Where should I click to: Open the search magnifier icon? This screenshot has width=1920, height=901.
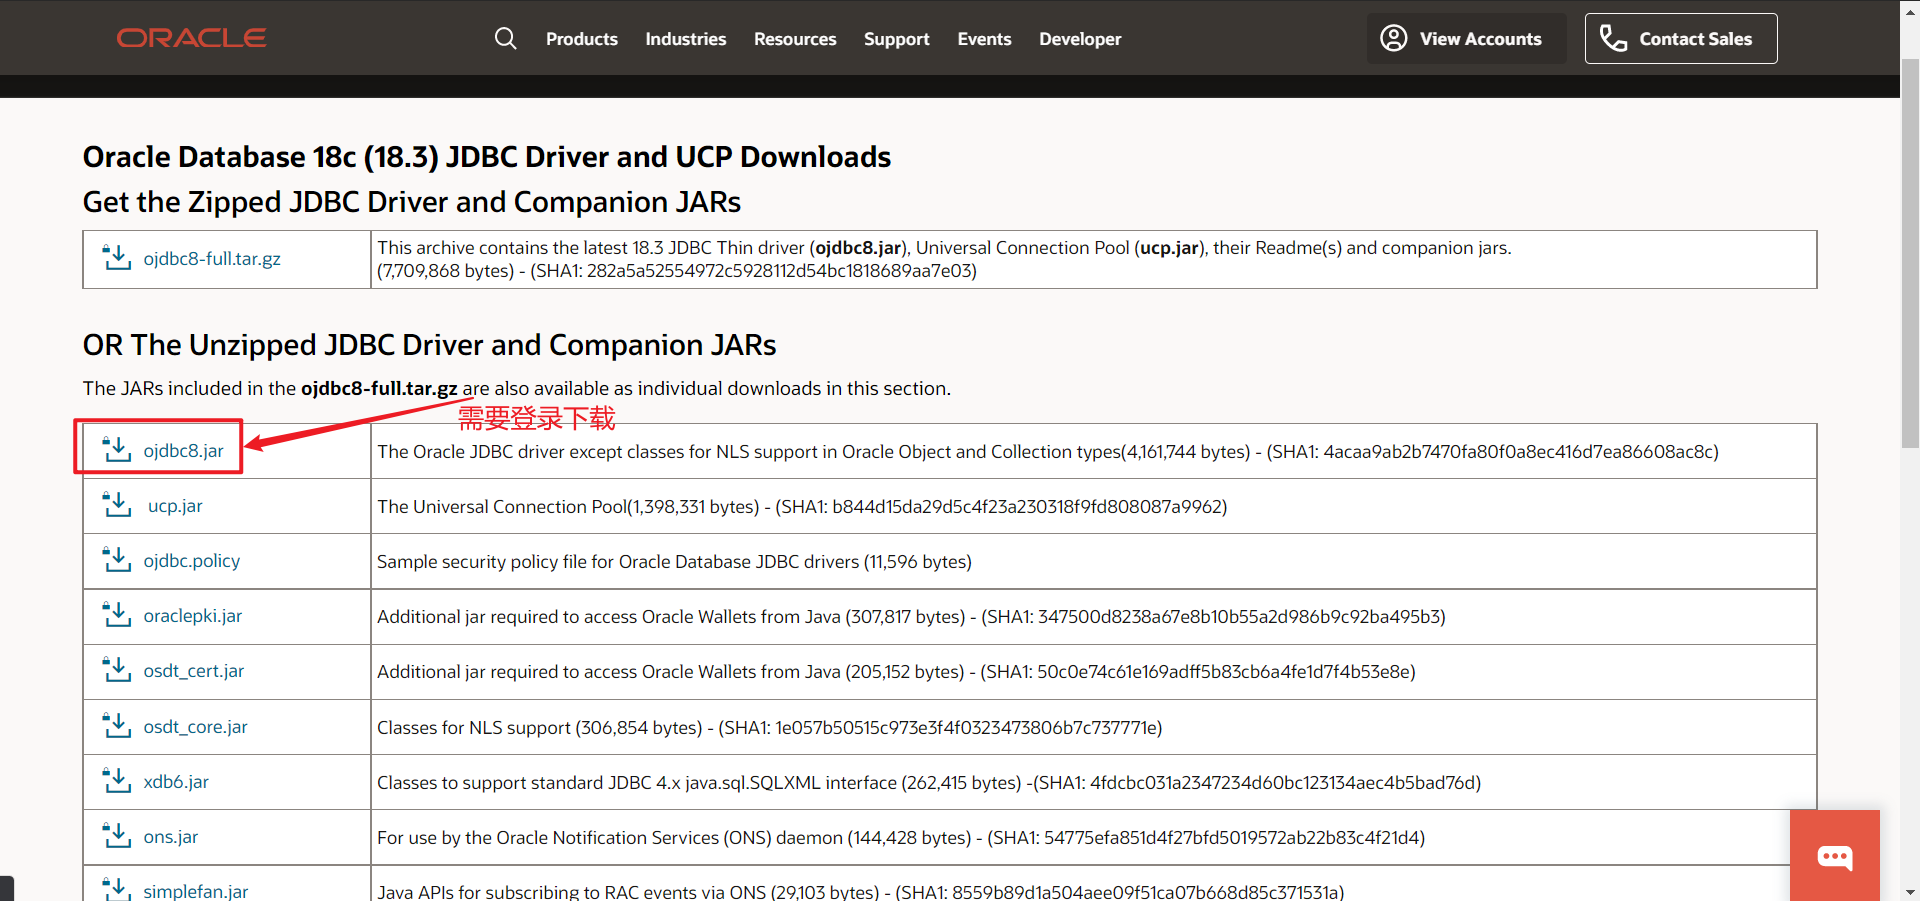pyautogui.click(x=506, y=38)
